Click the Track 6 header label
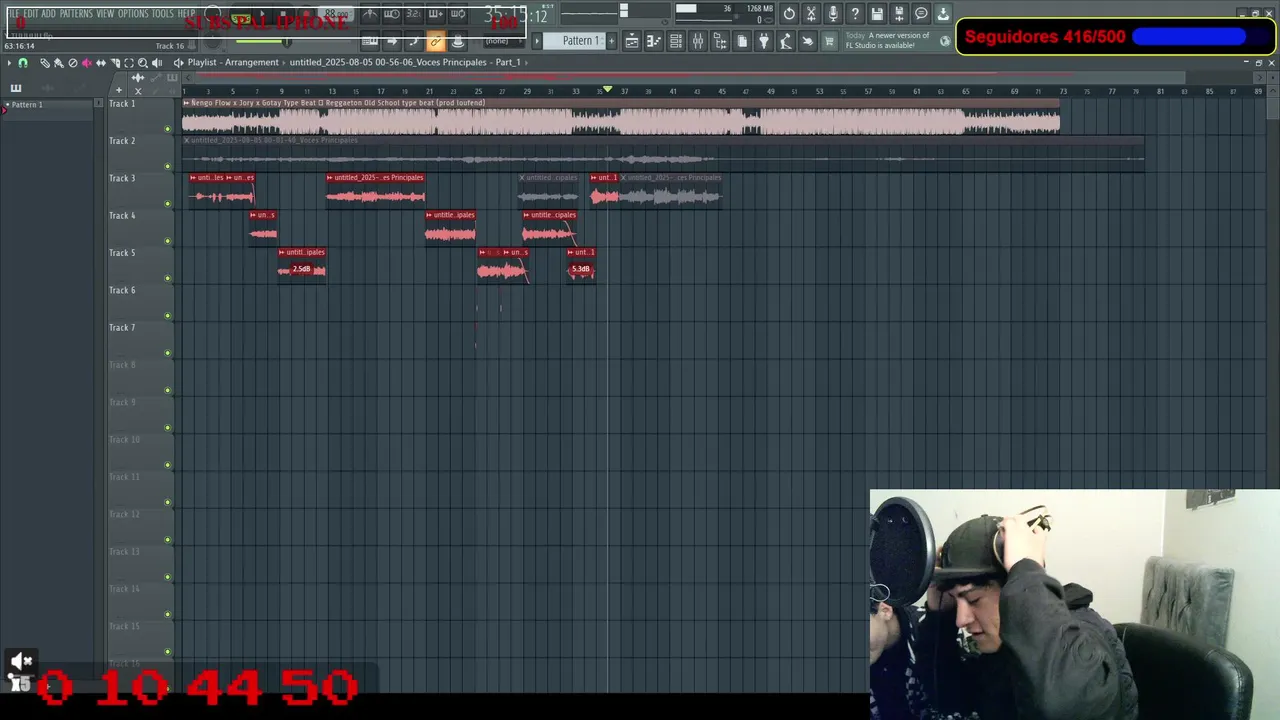 [x=122, y=290]
